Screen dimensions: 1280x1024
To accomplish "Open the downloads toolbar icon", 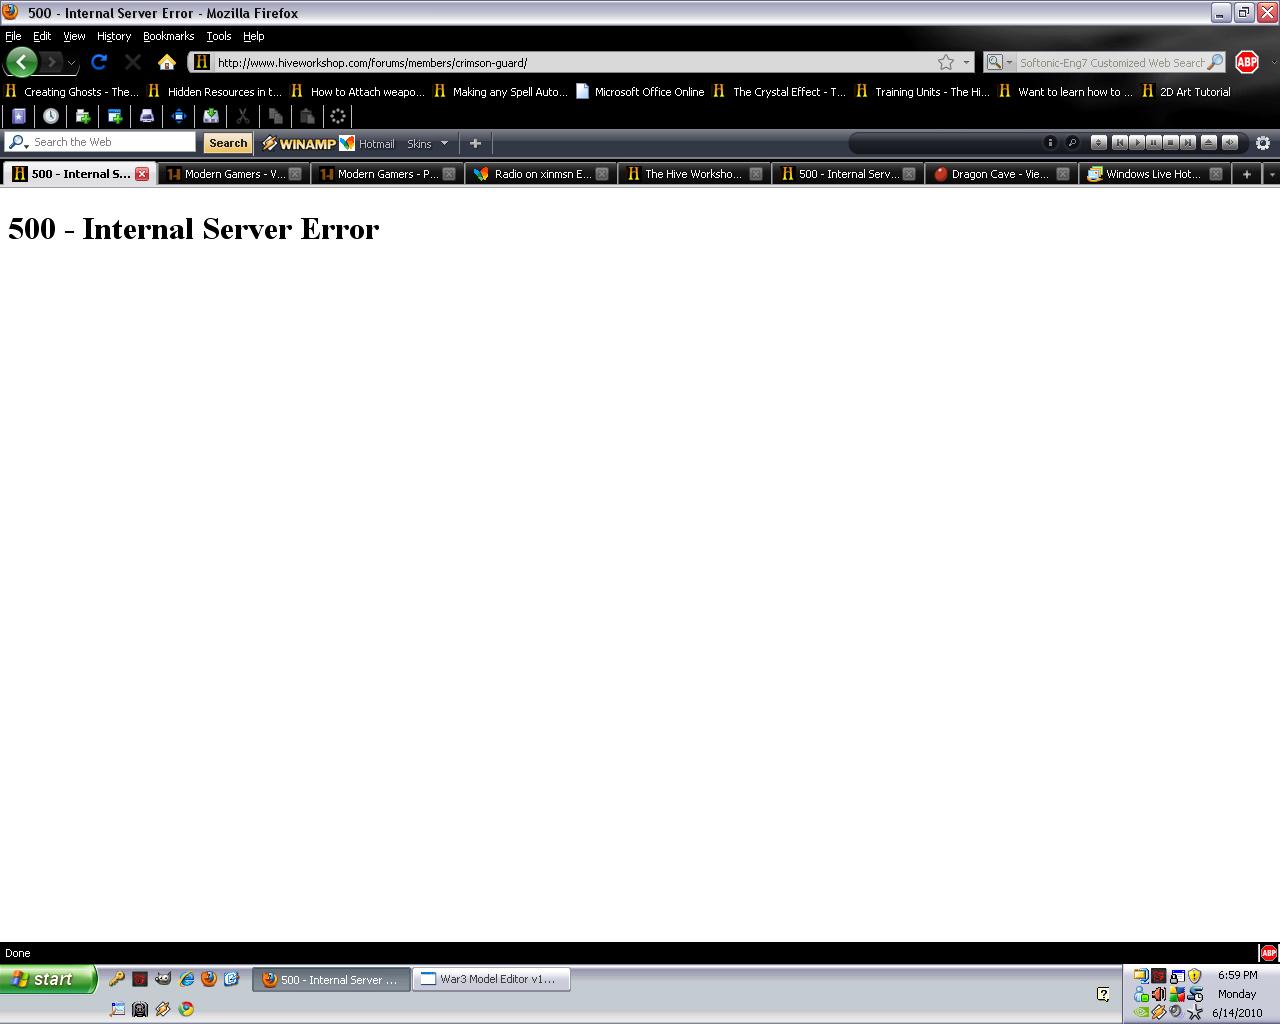I will (211, 116).
